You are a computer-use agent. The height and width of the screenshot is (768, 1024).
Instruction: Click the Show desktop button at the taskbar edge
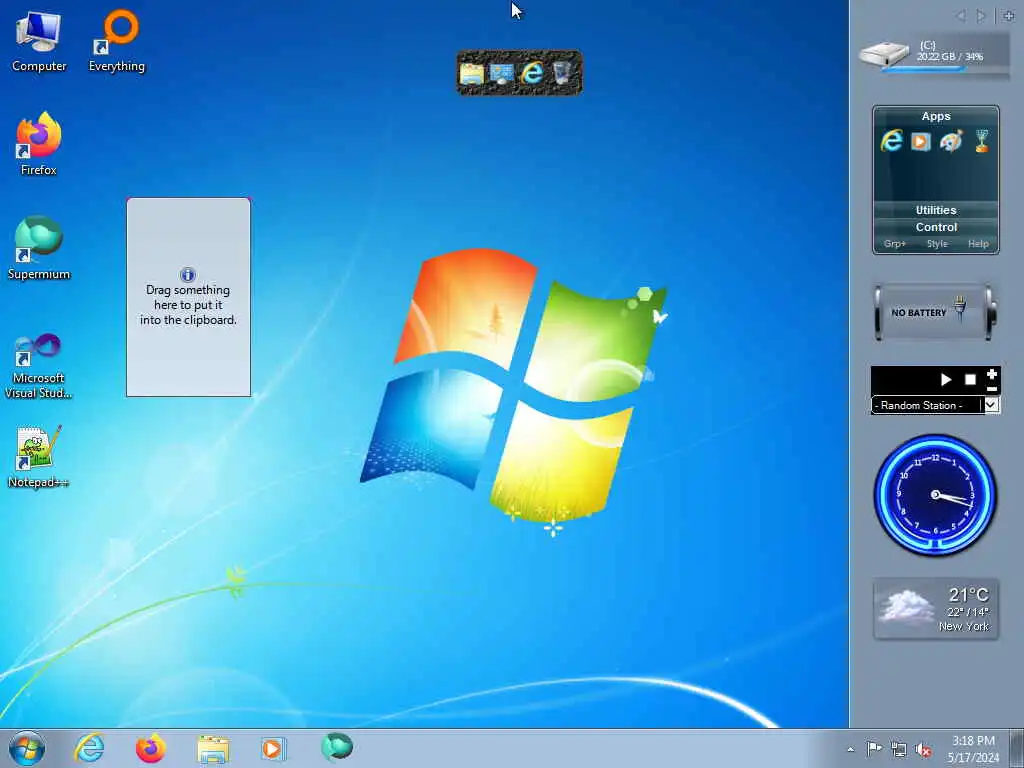point(1017,748)
